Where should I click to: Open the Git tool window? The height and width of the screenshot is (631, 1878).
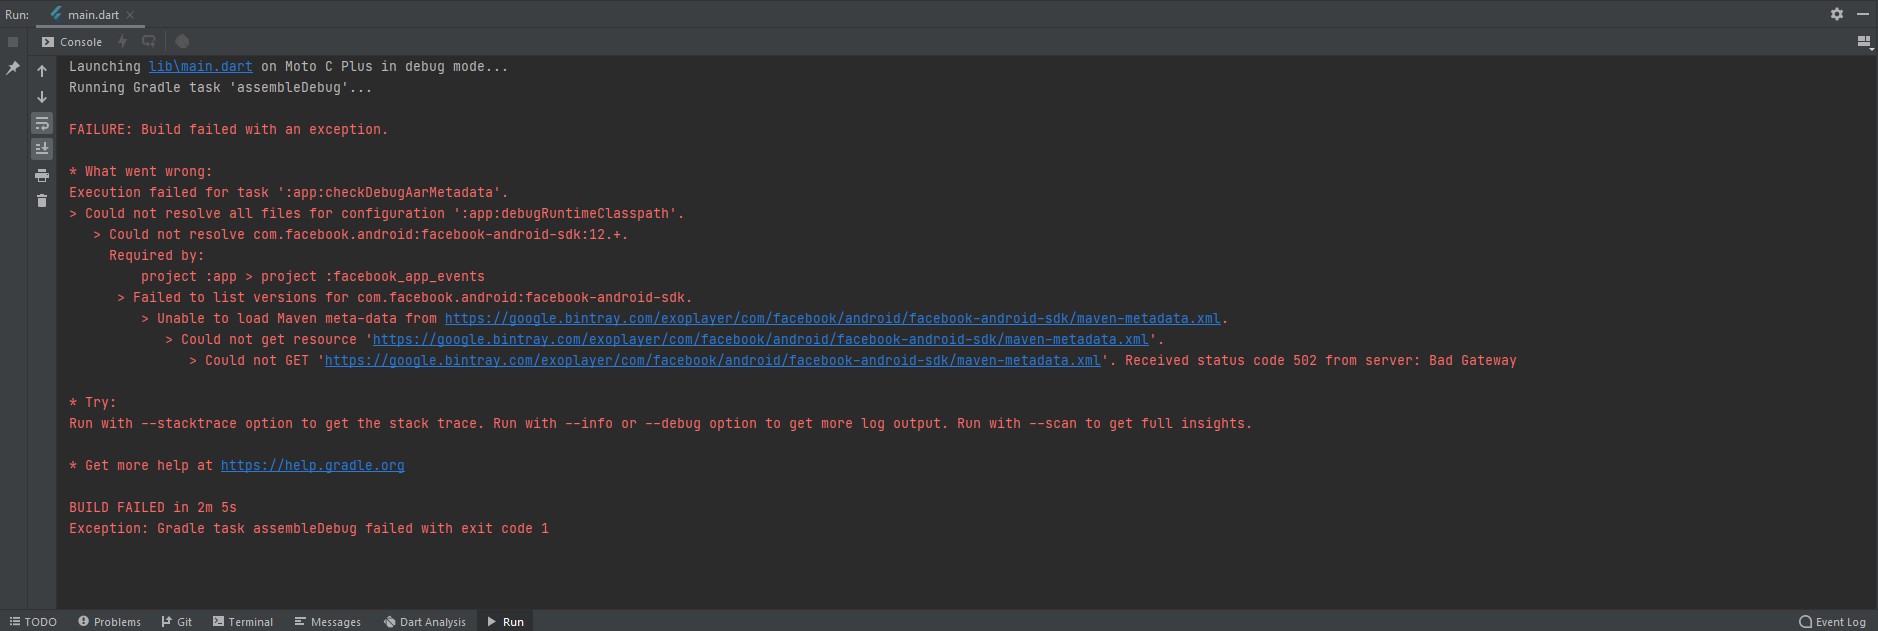[x=177, y=622]
